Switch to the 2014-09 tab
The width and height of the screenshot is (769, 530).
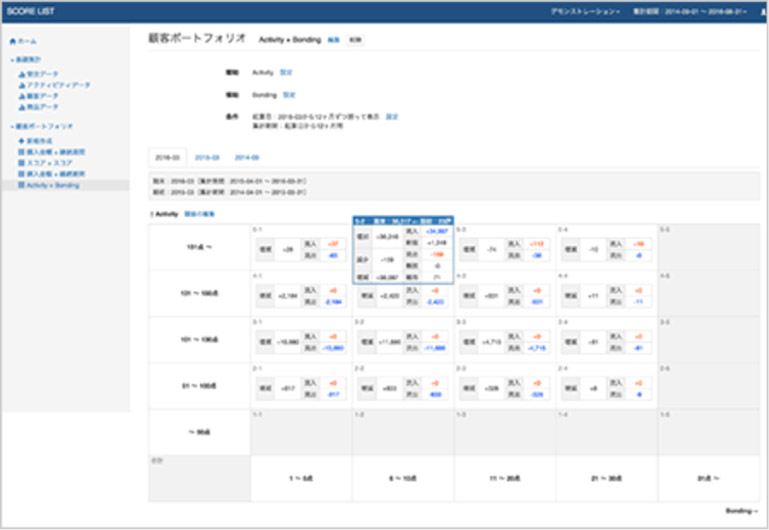point(247,158)
